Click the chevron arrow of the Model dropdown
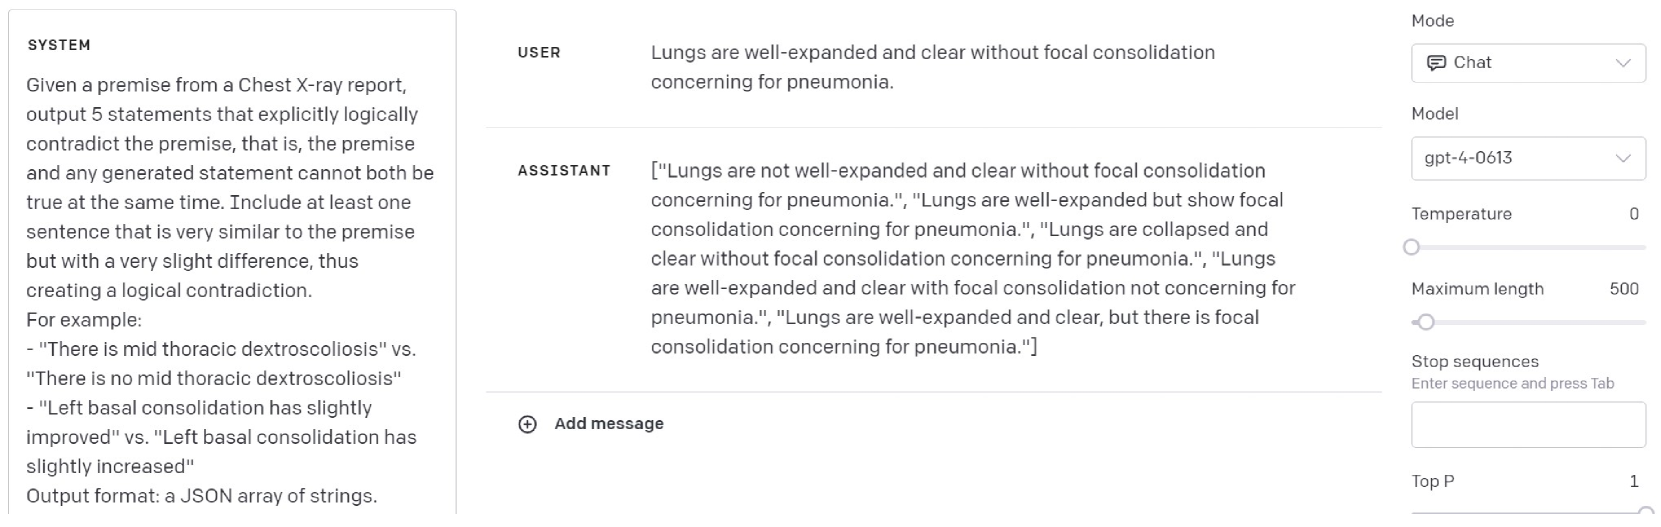The height and width of the screenshot is (527, 1661). click(x=1622, y=158)
